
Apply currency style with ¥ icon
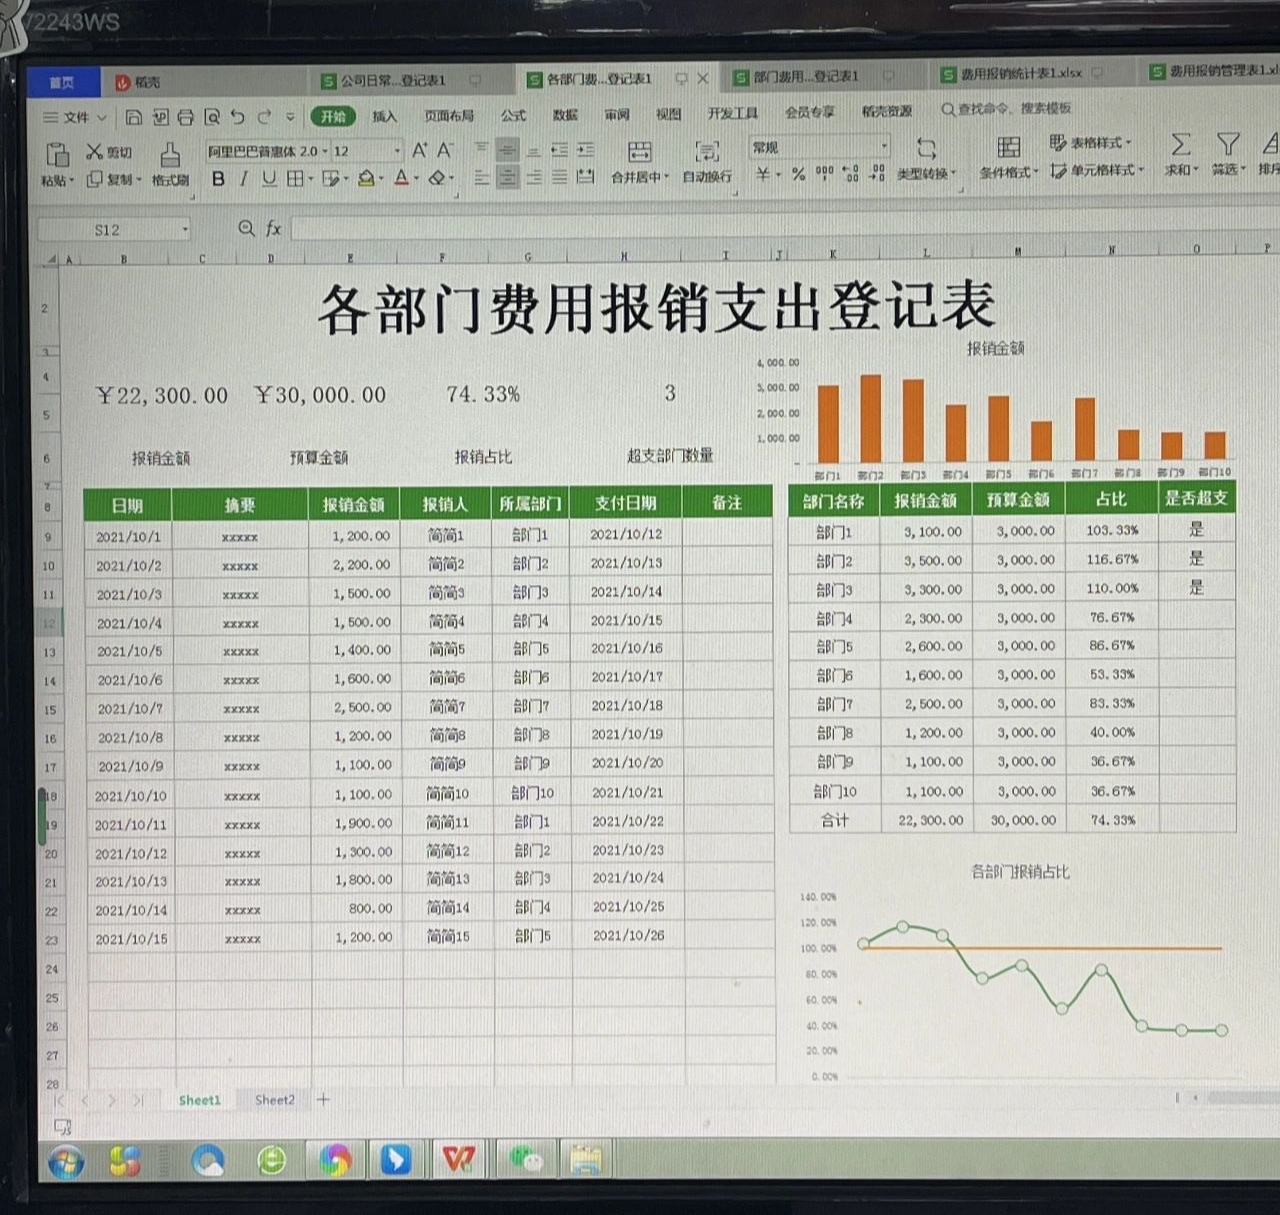763,175
